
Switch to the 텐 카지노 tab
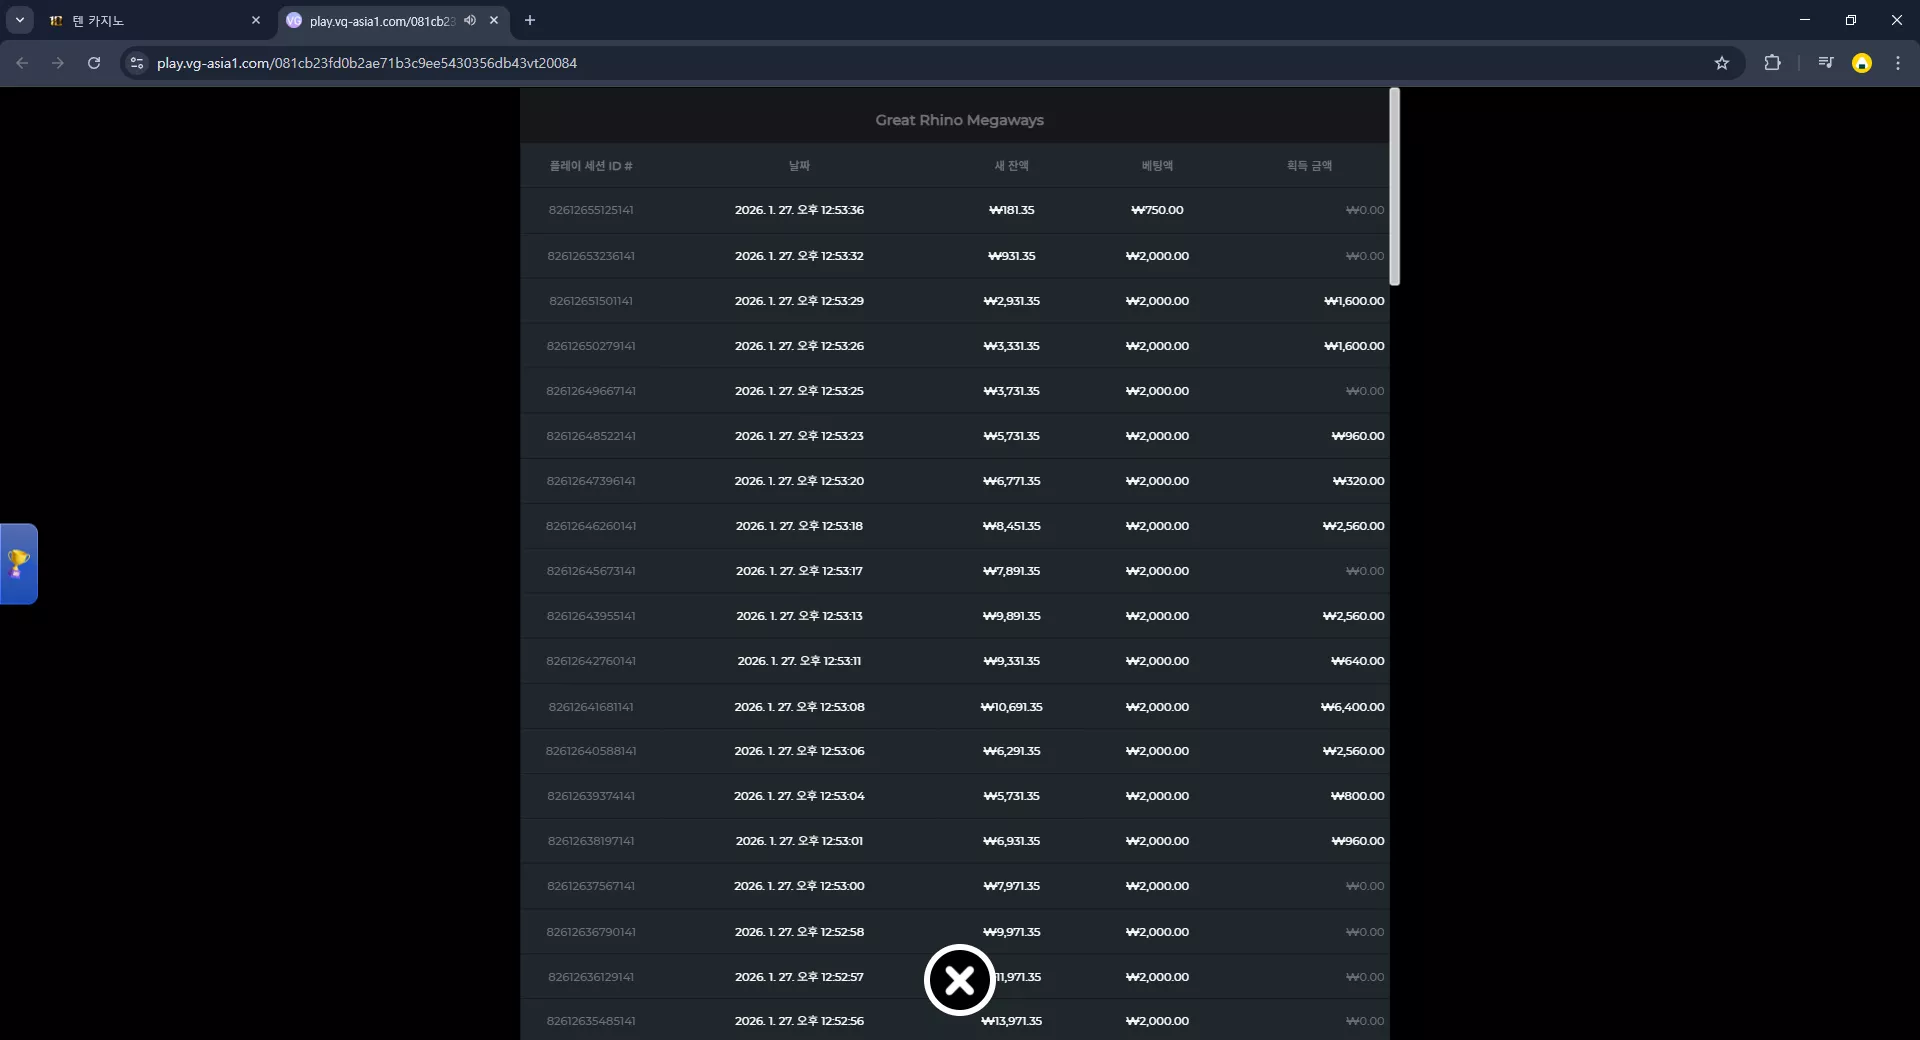155,20
